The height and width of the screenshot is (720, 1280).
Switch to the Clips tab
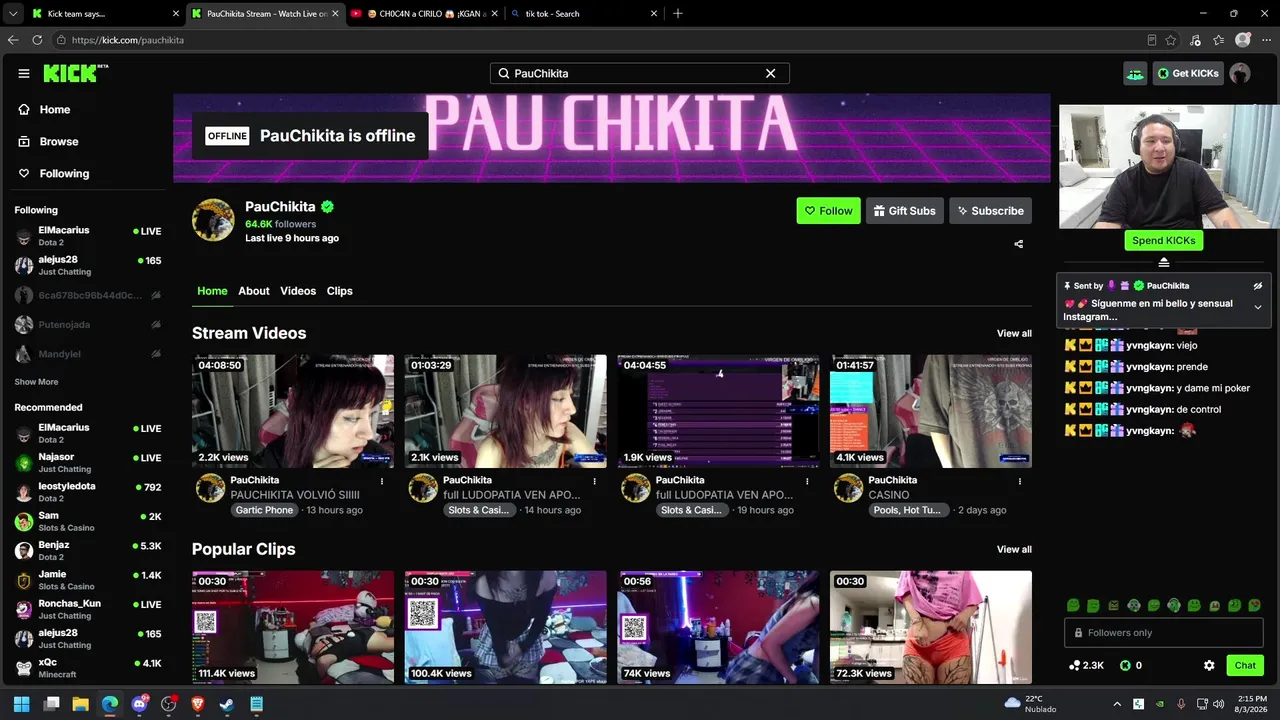340,291
